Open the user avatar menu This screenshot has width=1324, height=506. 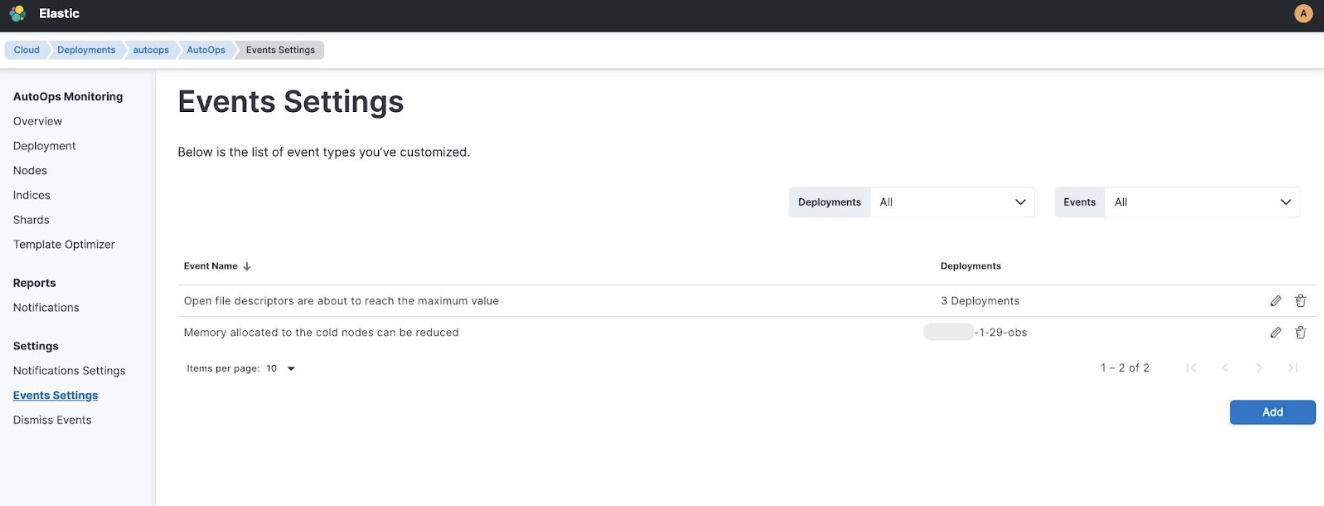click(1303, 14)
